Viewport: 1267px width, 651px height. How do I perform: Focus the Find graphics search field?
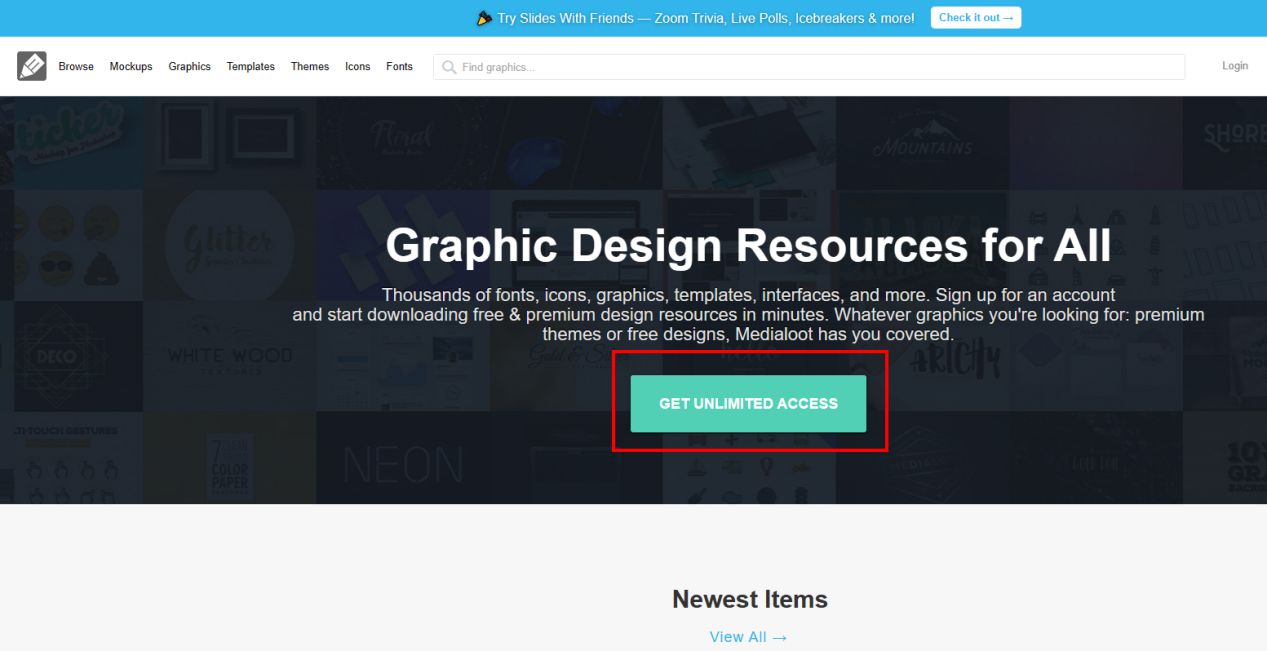(x=809, y=67)
